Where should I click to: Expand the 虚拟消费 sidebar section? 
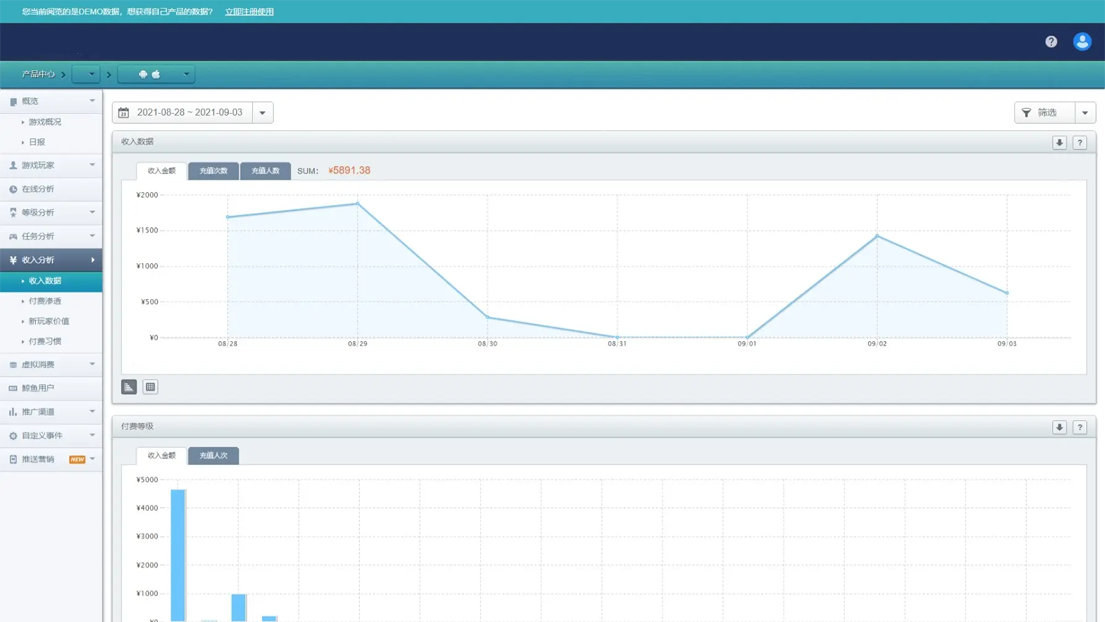click(x=50, y=365)
